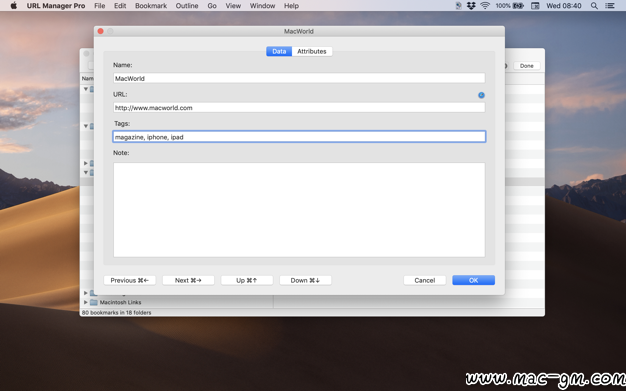This screenshot has width=626, height=391.
Task: Click the URL Manager Pro menu bar status icon
Action: (458, 6)
